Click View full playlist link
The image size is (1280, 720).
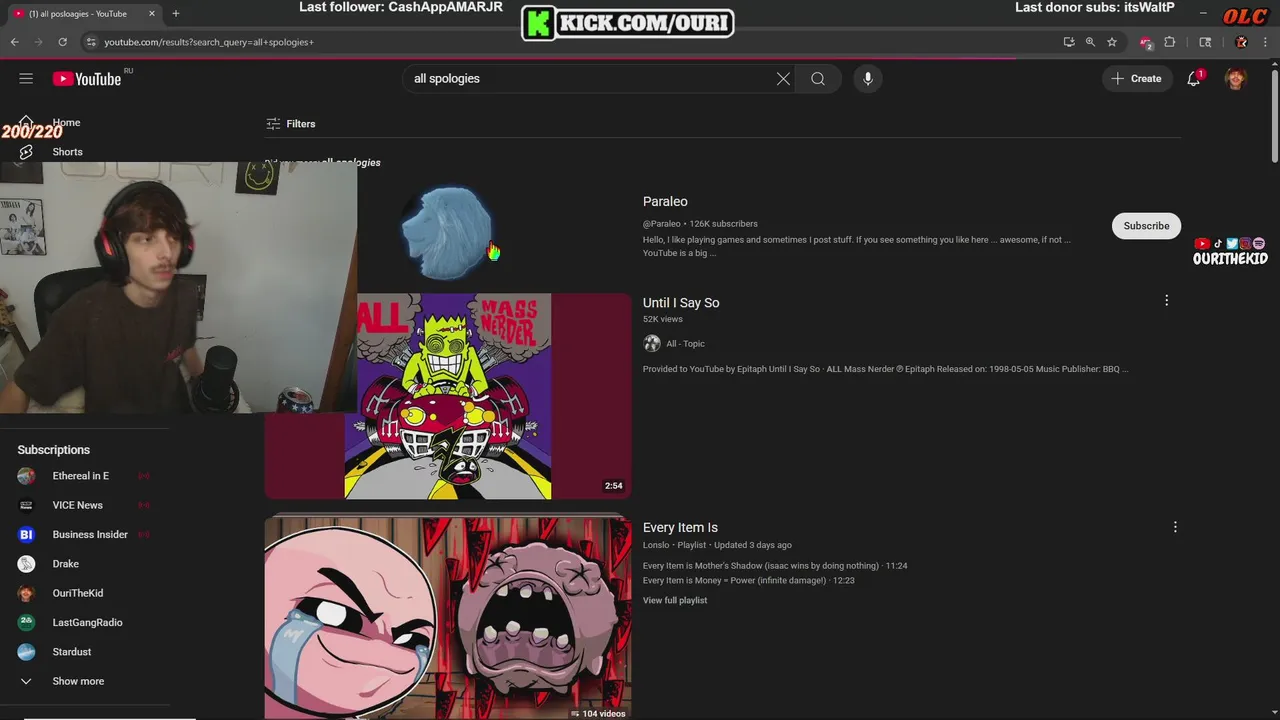point(675,600)
